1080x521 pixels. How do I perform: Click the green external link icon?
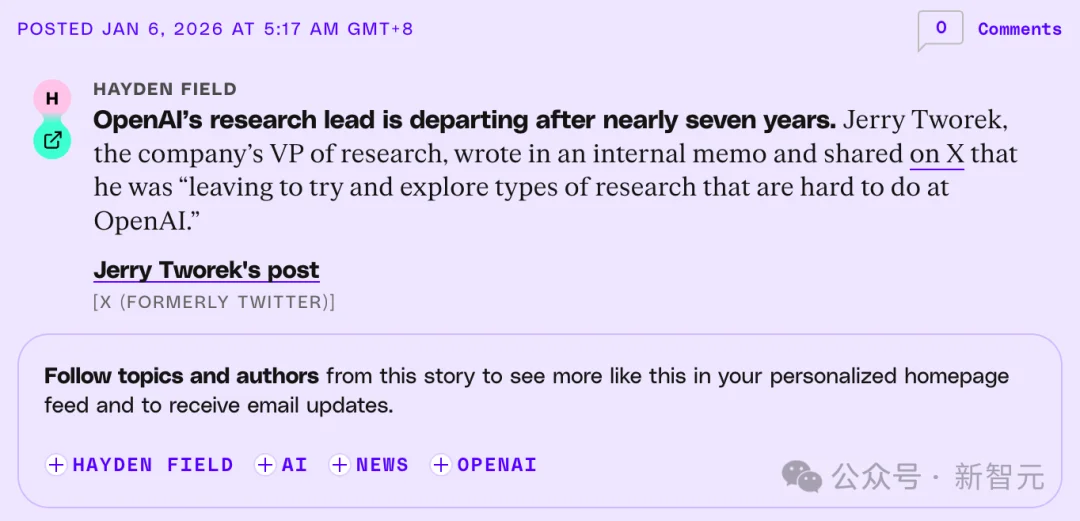coord(52,140)
